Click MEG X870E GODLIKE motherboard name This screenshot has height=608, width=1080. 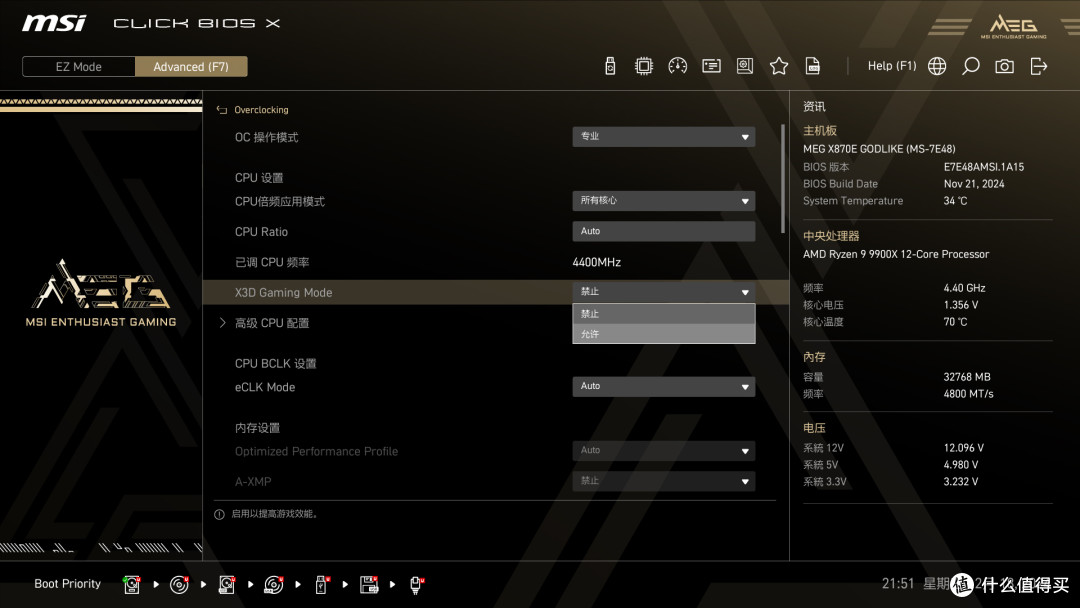click(879, 149)
